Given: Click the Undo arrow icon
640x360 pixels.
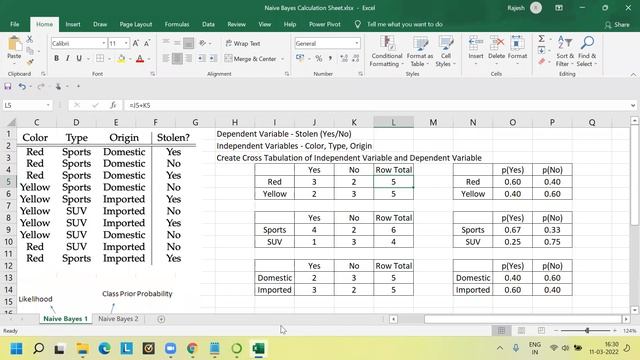Looking at the screenshot, I should [22, 87].
